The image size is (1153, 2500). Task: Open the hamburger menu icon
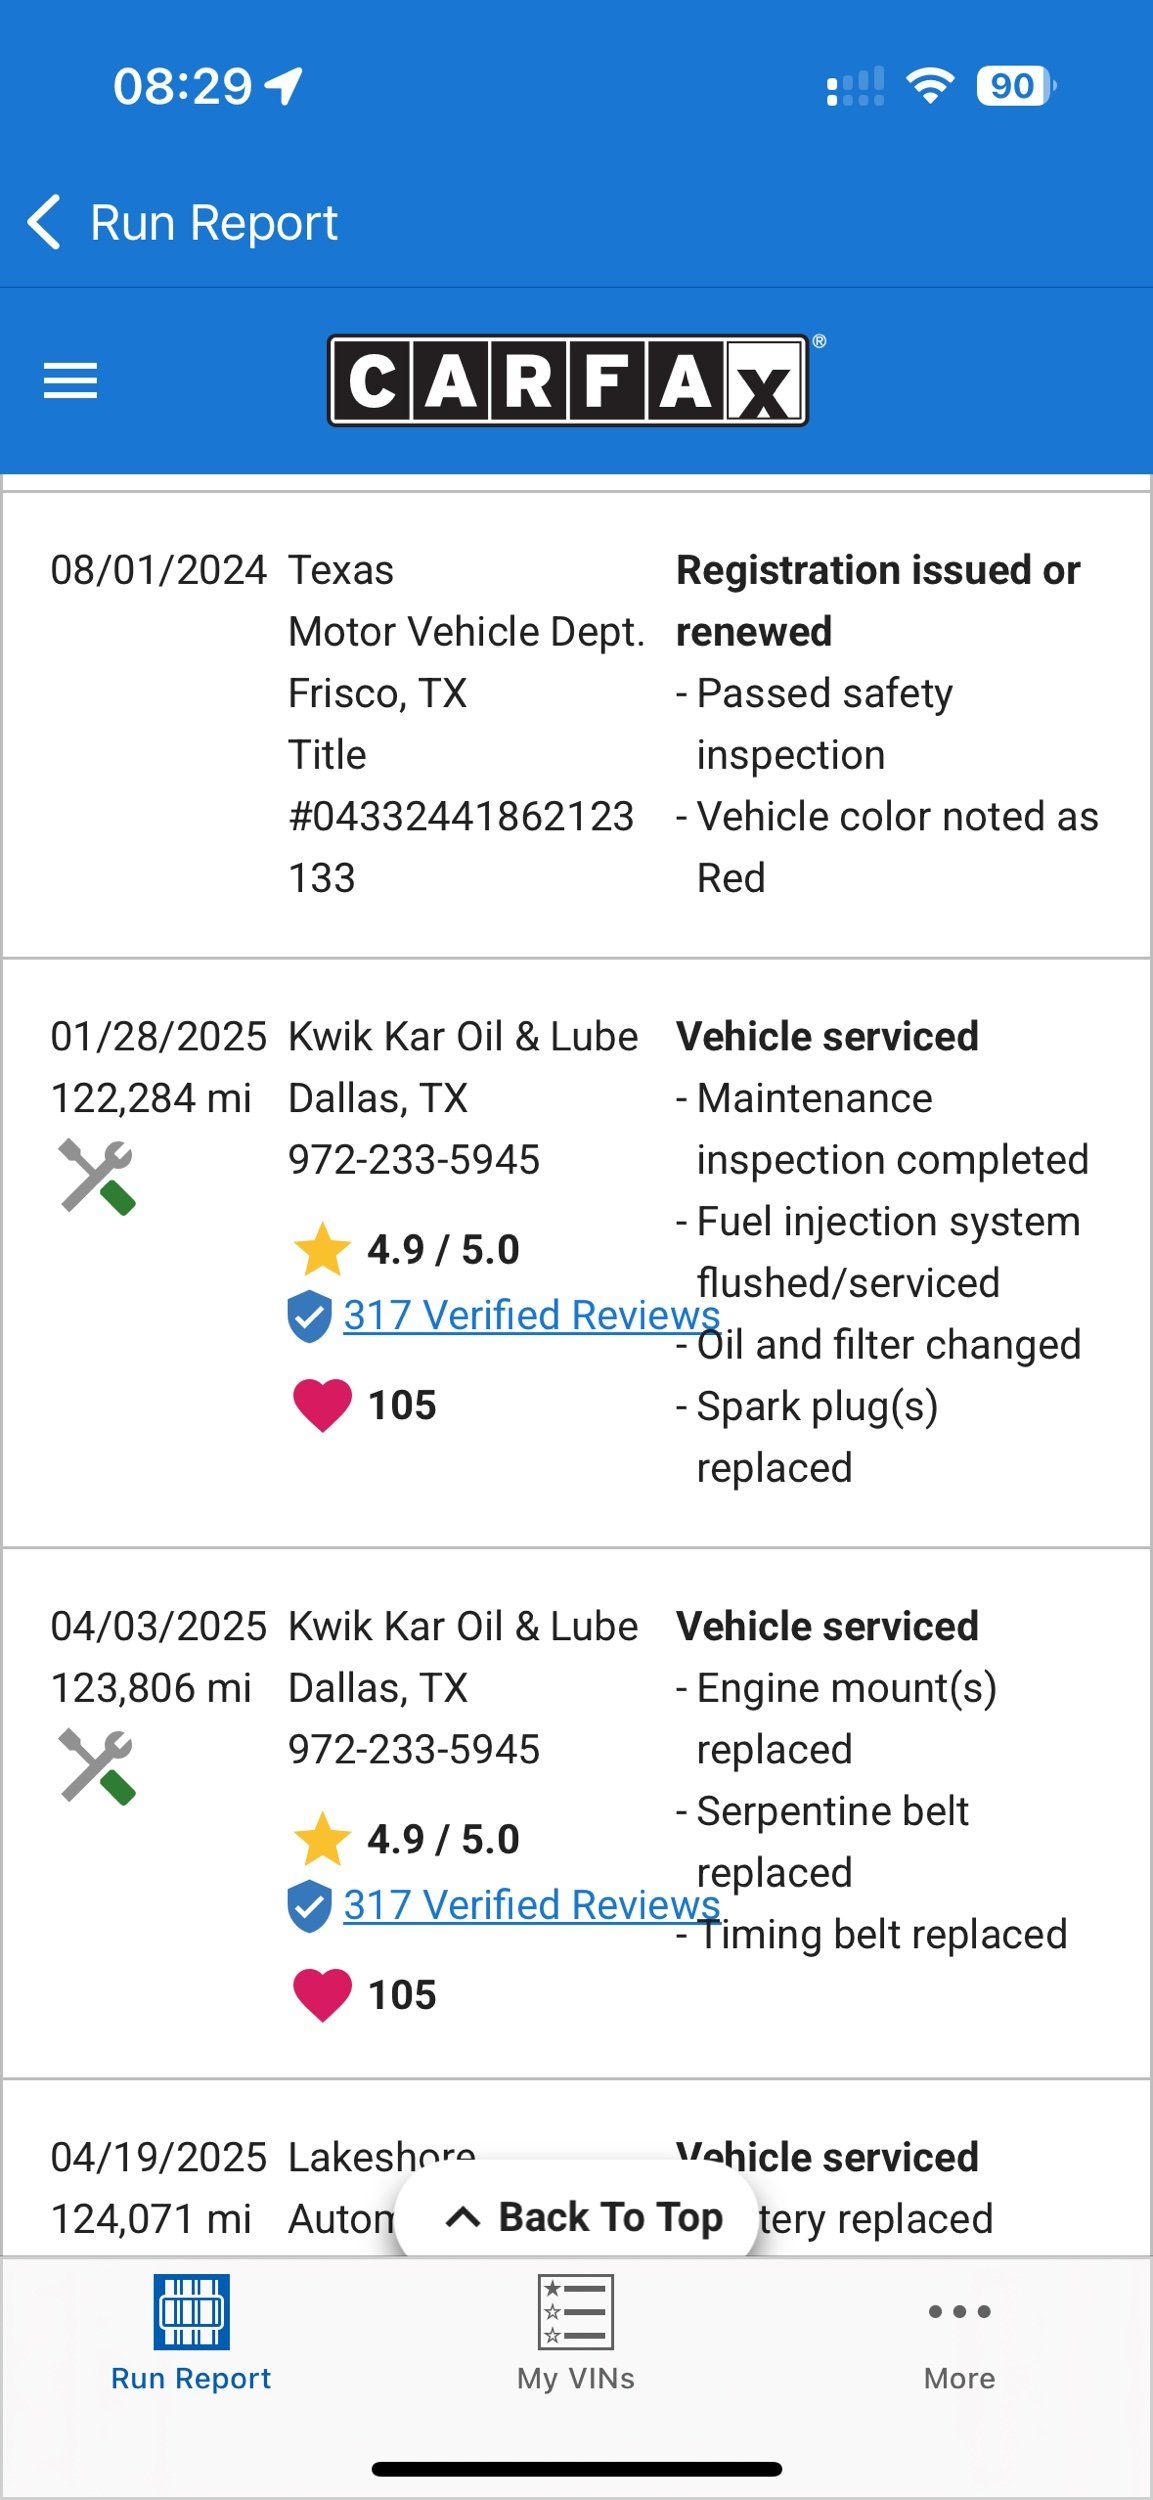[x=70, y=381]
